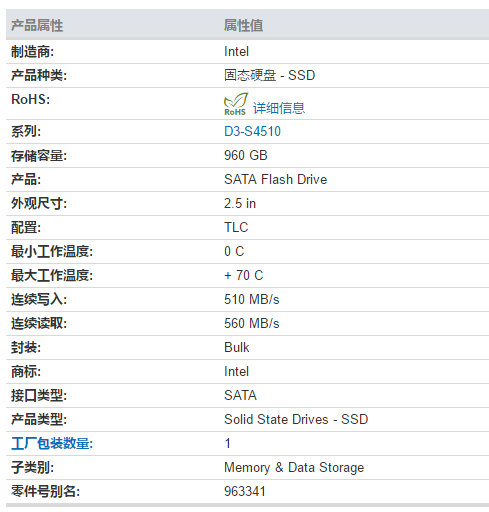
Task: Select the 产品属性 column header
Action: (x=37, y=25)
